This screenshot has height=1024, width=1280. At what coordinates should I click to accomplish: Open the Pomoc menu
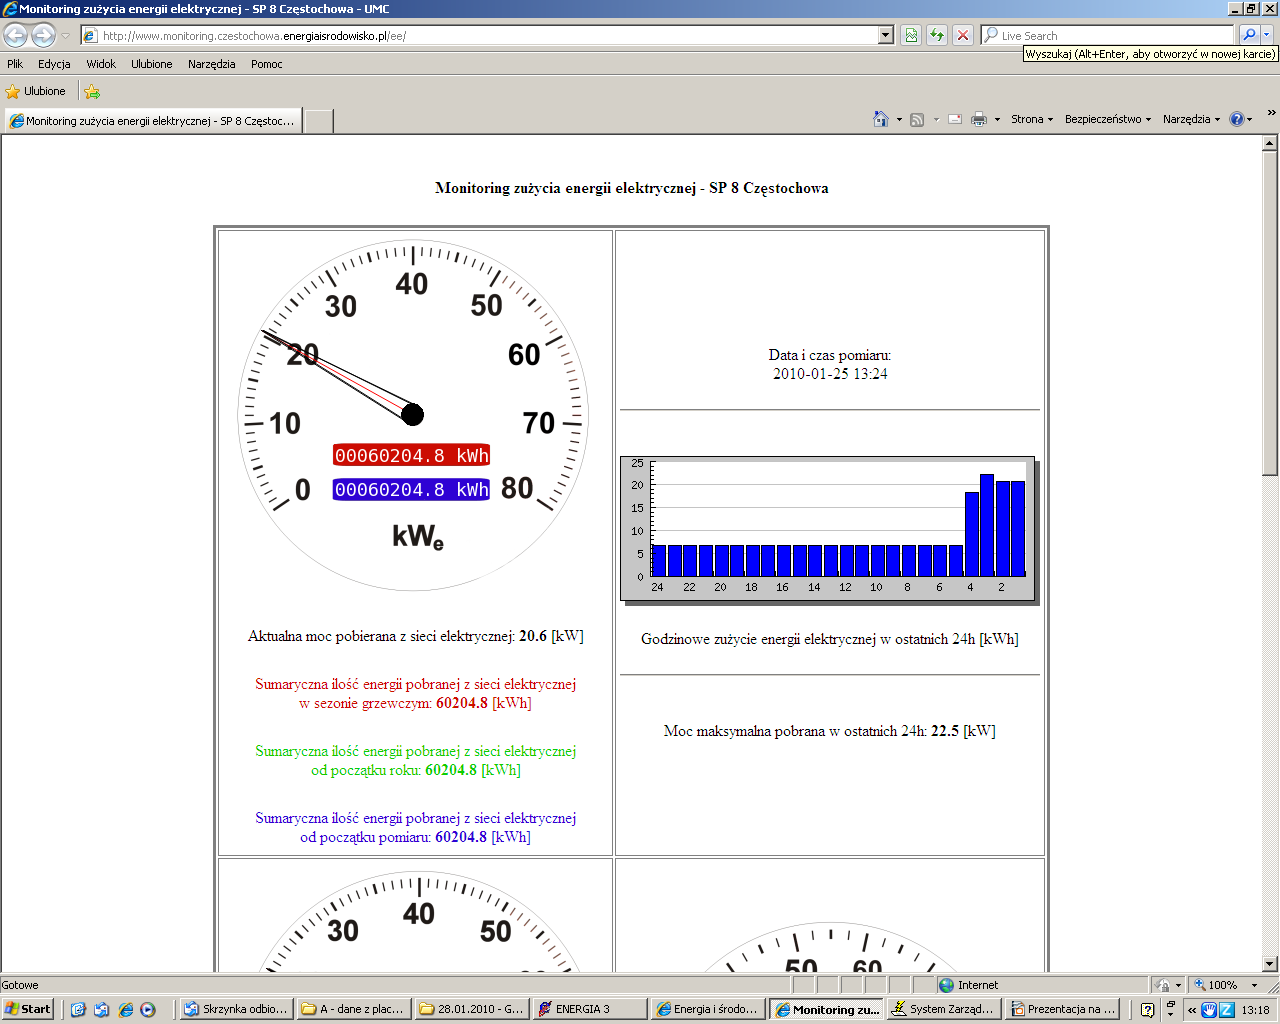[267, 64]
